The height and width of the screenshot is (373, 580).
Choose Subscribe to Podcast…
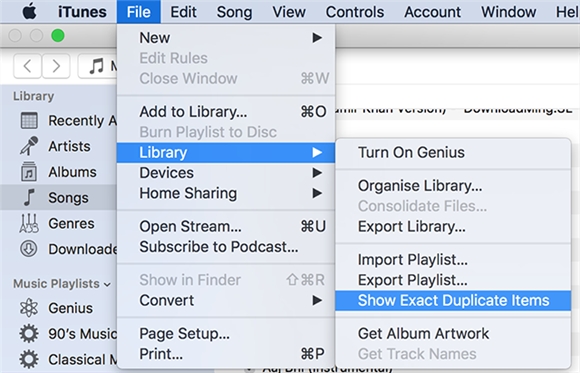(226, 247)
